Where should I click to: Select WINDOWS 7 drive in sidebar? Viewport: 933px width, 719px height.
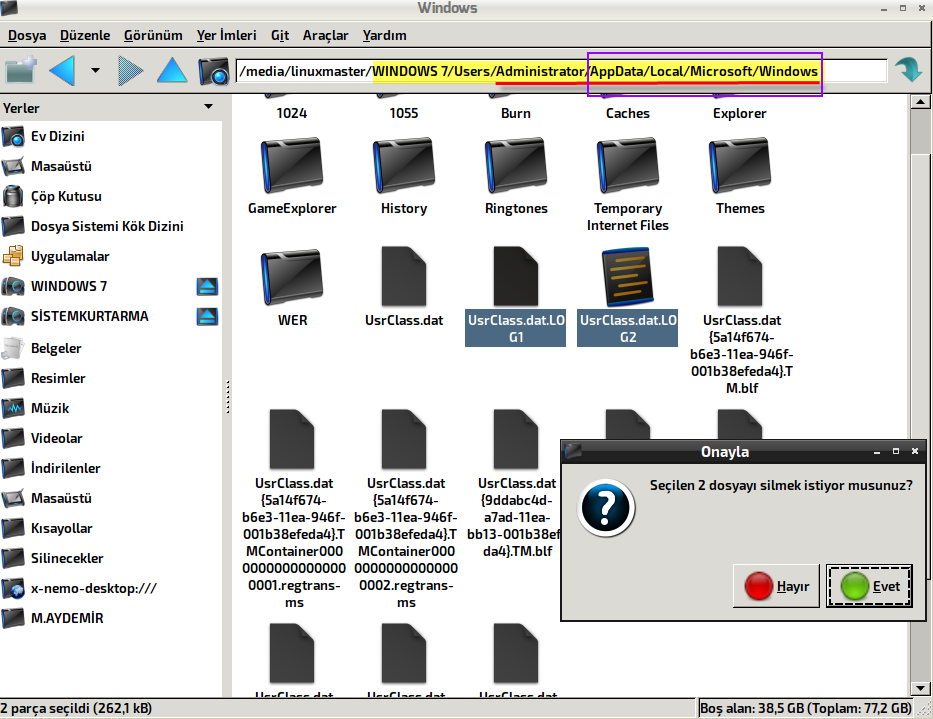pos(69,286)
